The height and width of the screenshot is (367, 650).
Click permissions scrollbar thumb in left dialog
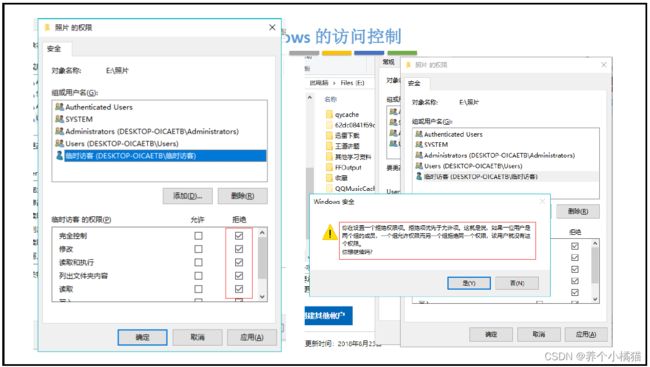[262, 258]
